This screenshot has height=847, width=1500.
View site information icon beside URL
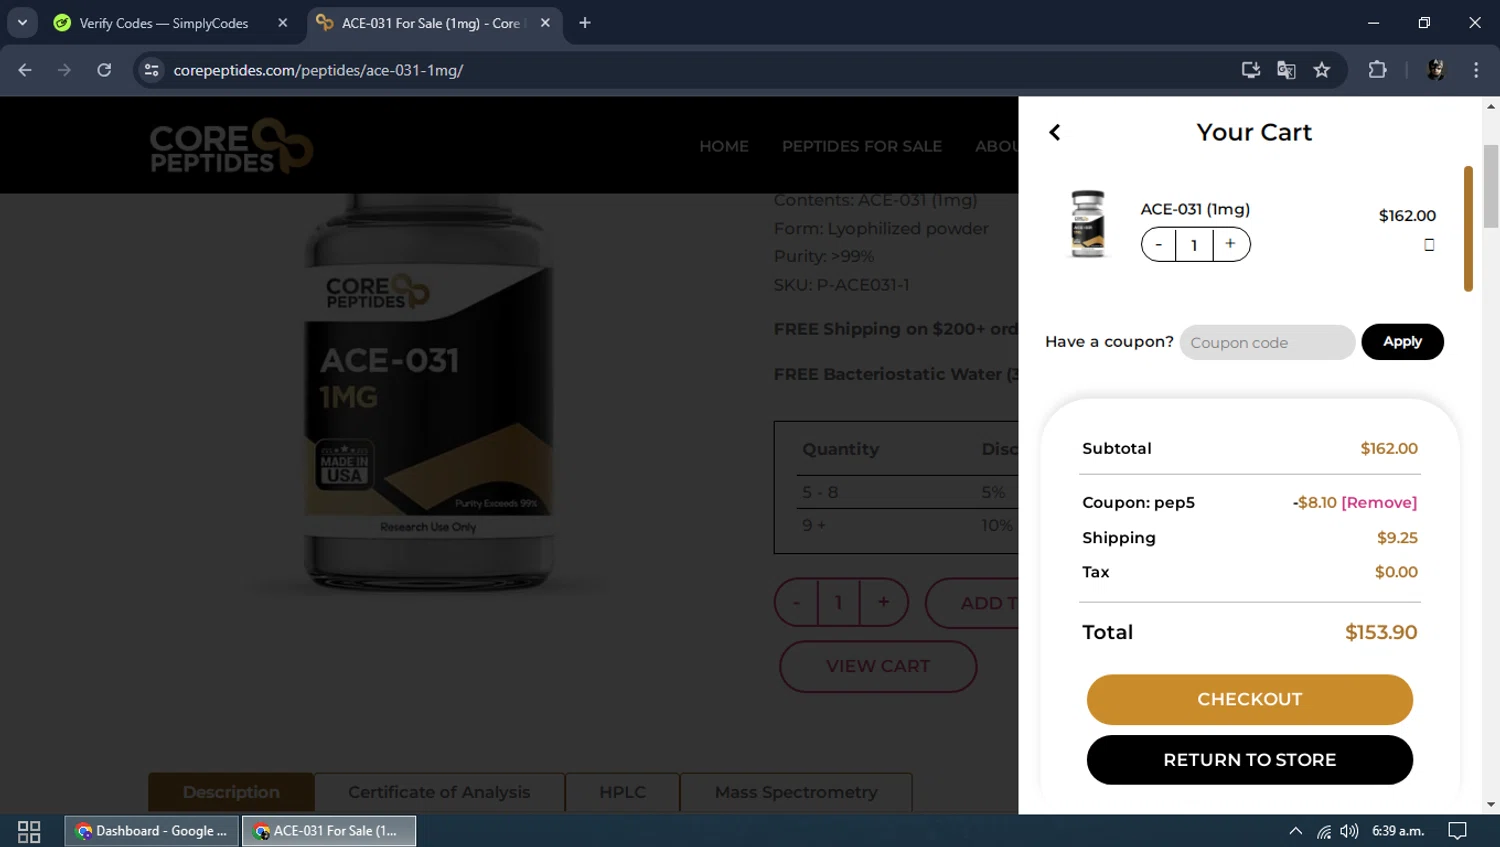pyautogui.click(x=151, y=70)
